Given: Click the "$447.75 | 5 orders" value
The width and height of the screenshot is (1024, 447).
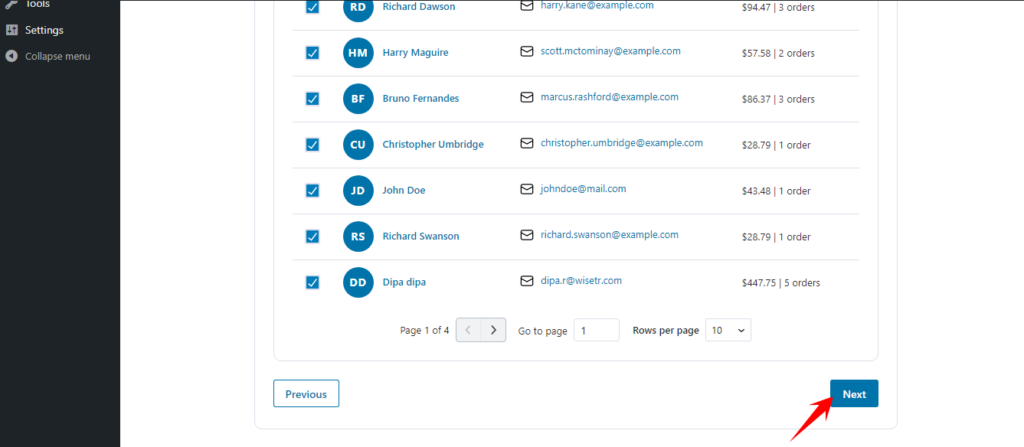Looking at the screenshot, I should 781,283.
